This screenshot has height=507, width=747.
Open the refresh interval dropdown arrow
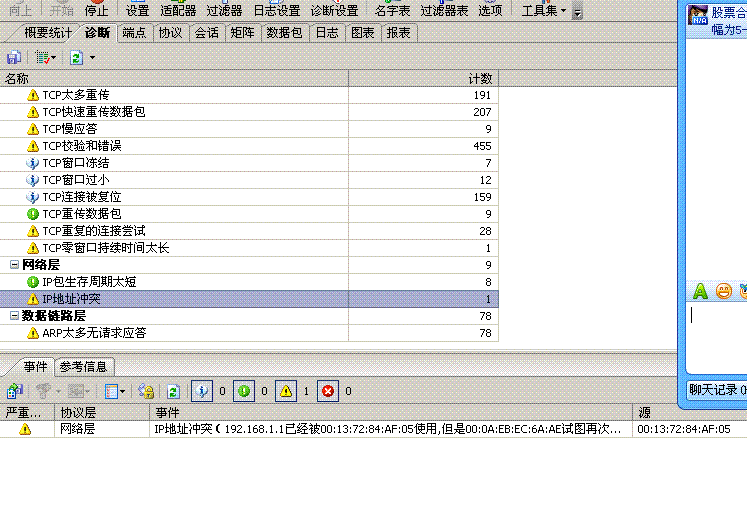point(92,58)
